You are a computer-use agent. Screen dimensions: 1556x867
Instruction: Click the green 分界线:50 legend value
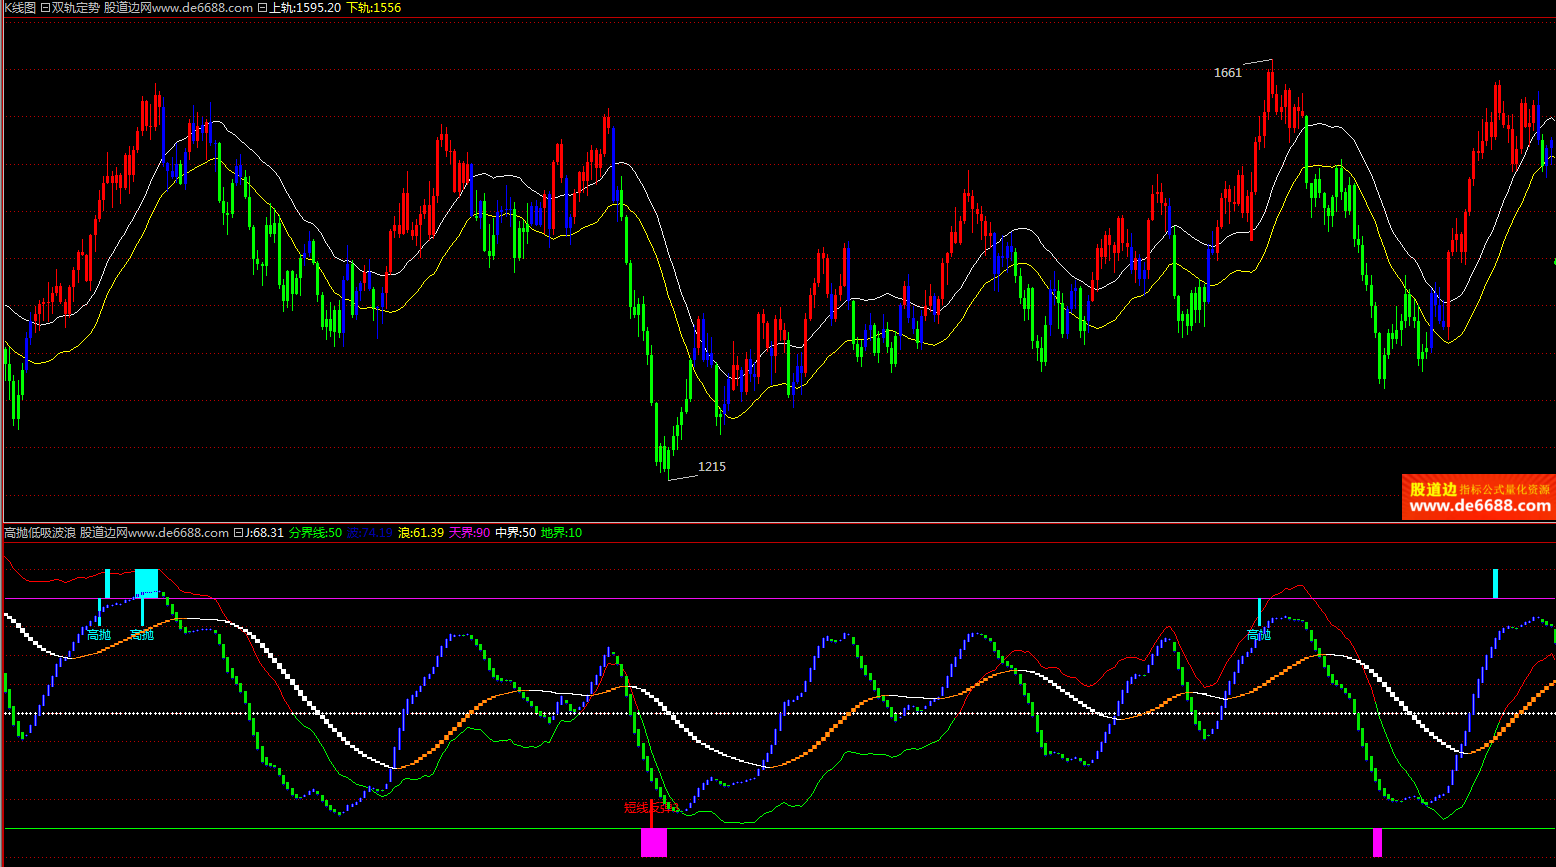(x=315, y=533)
